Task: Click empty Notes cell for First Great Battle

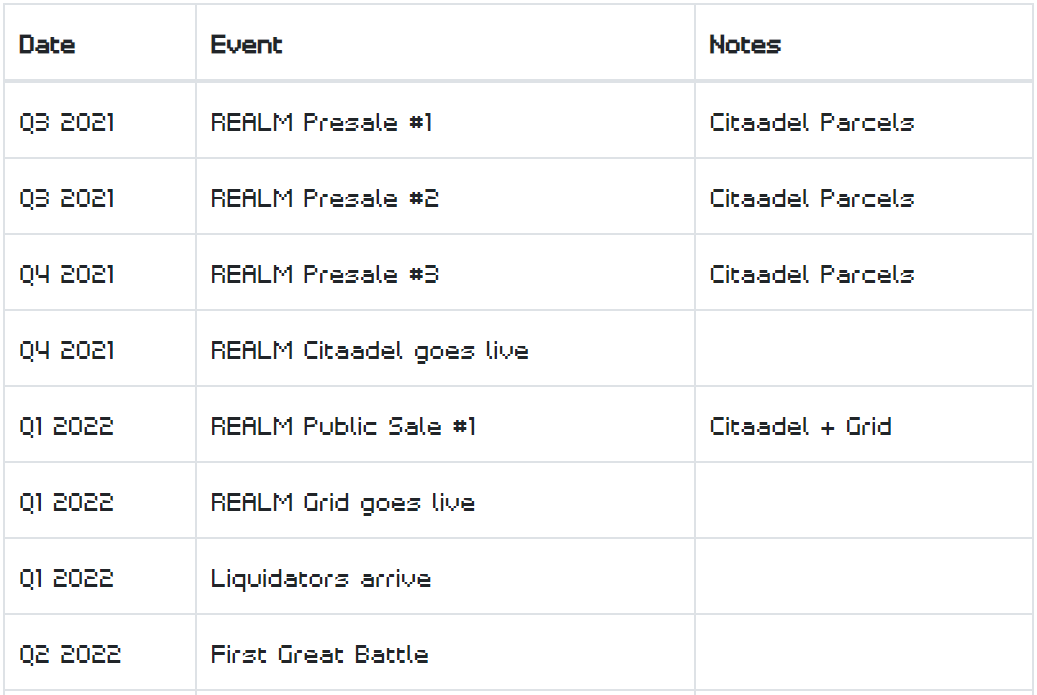Action: [863, 653]
